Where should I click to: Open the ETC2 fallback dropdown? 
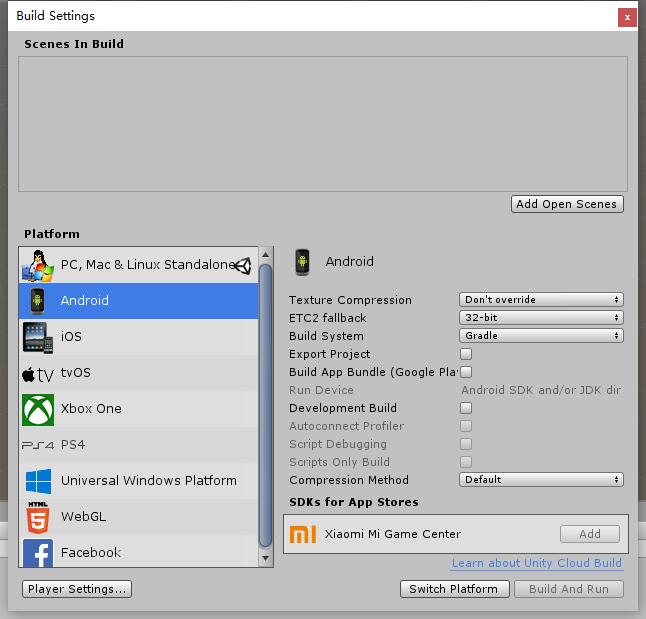[x=541, y=317]
